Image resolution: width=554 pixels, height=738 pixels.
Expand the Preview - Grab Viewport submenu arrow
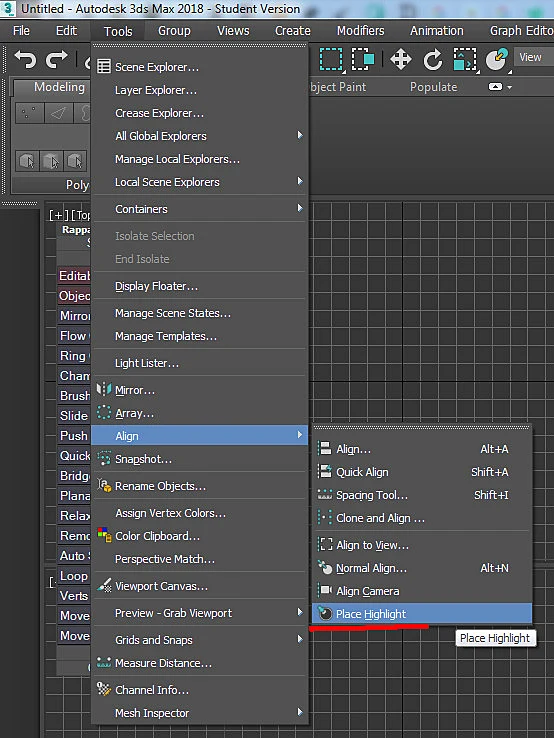[x=300, y=612]
